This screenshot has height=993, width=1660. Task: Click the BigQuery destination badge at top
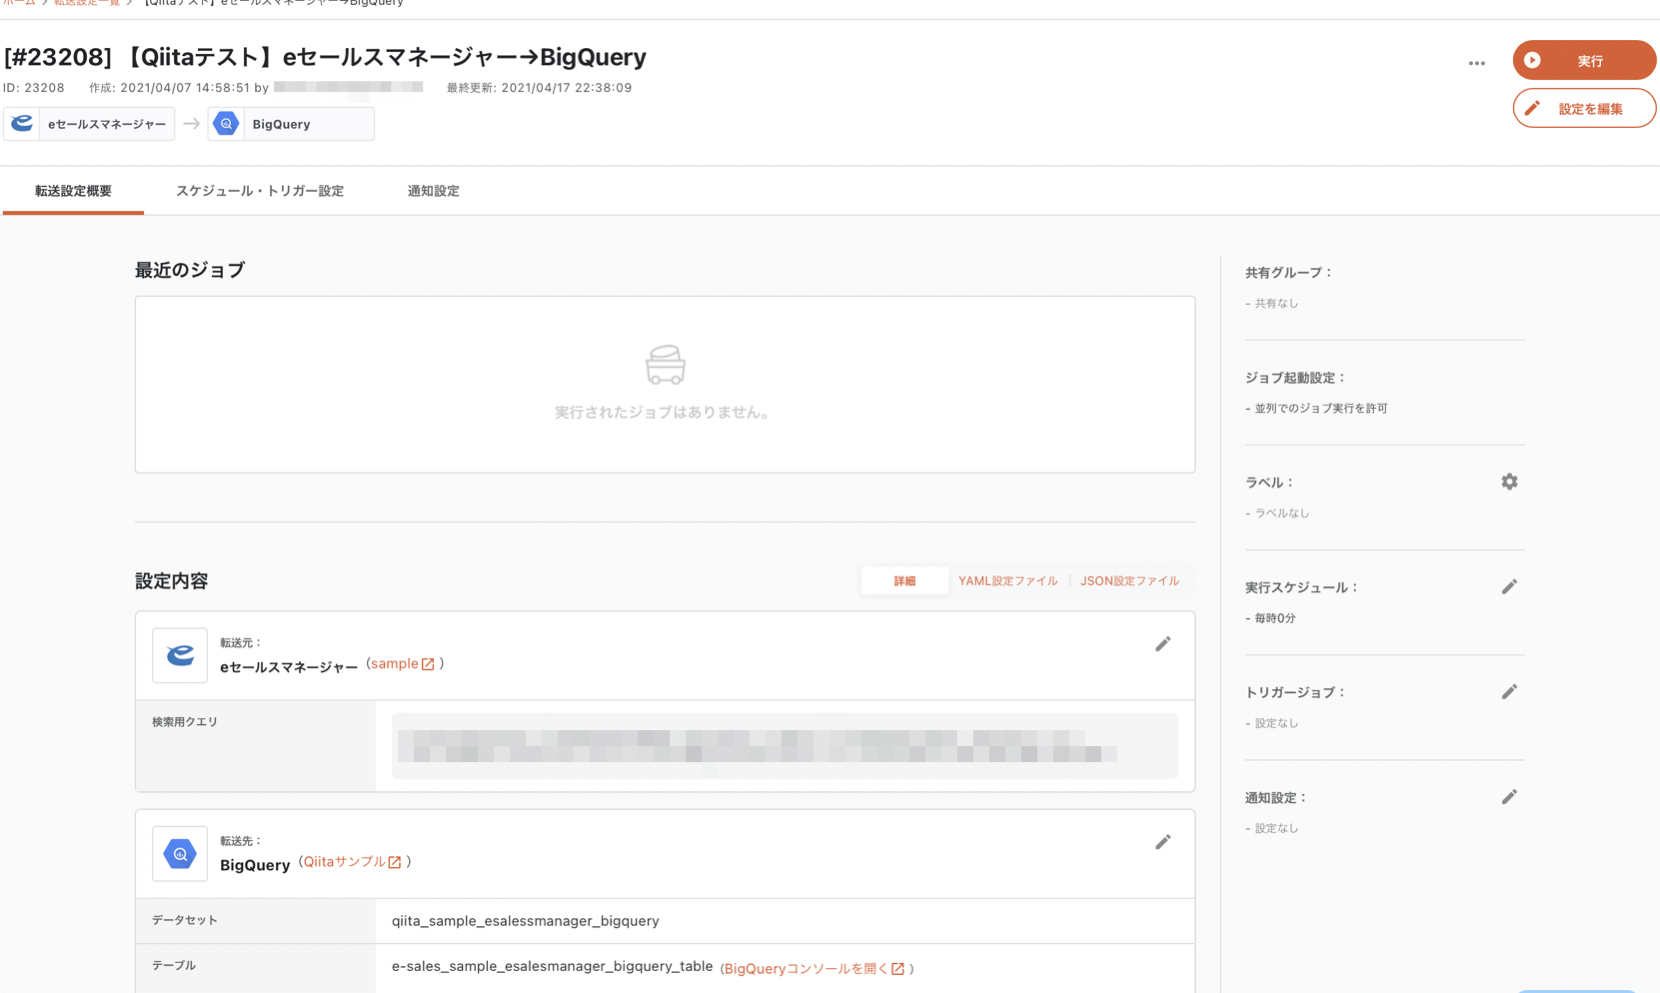pos(291,124)
